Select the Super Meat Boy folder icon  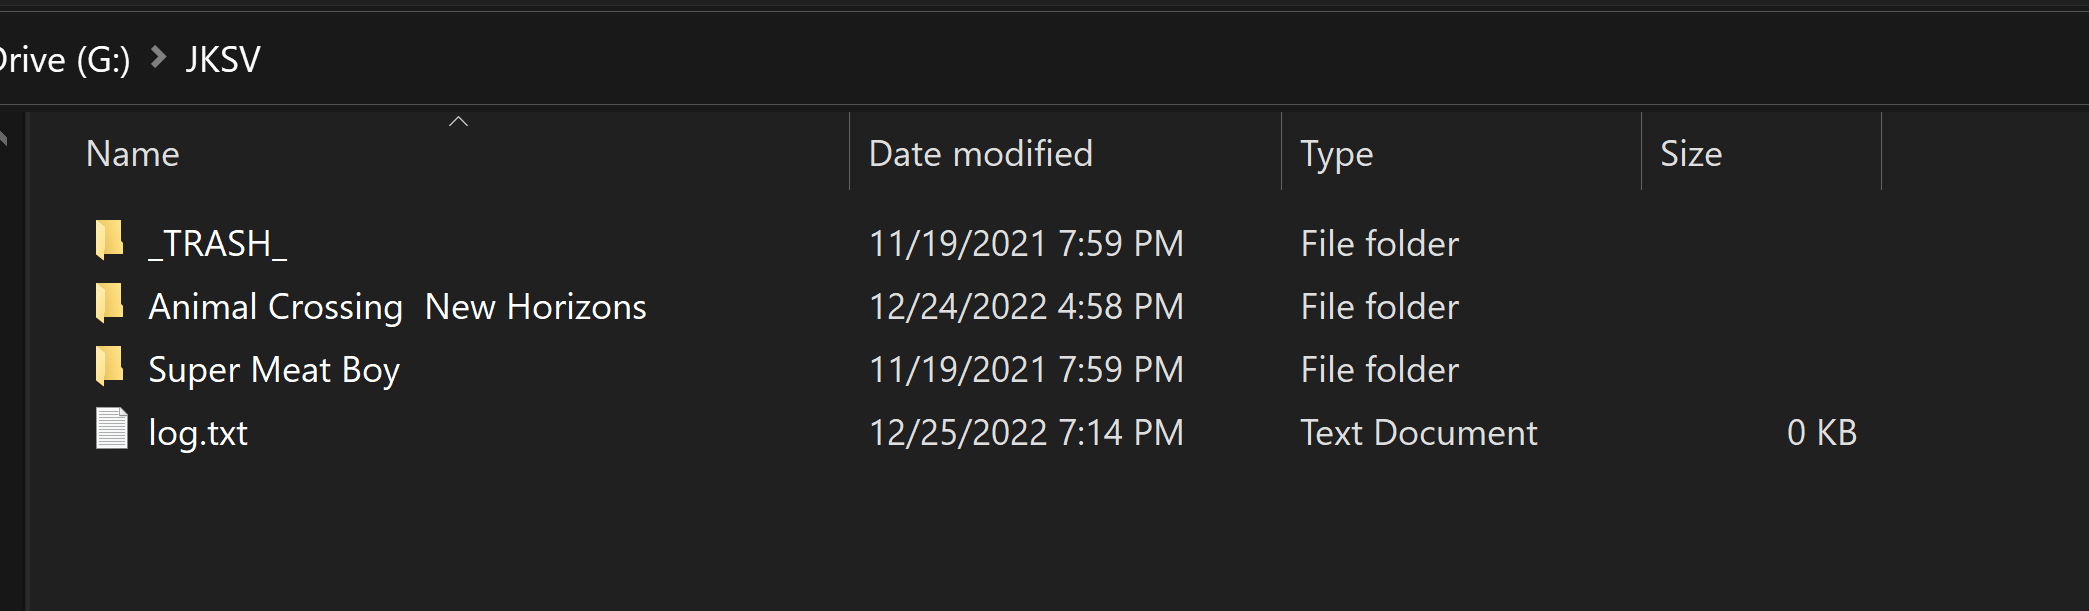tap(110, 367)
